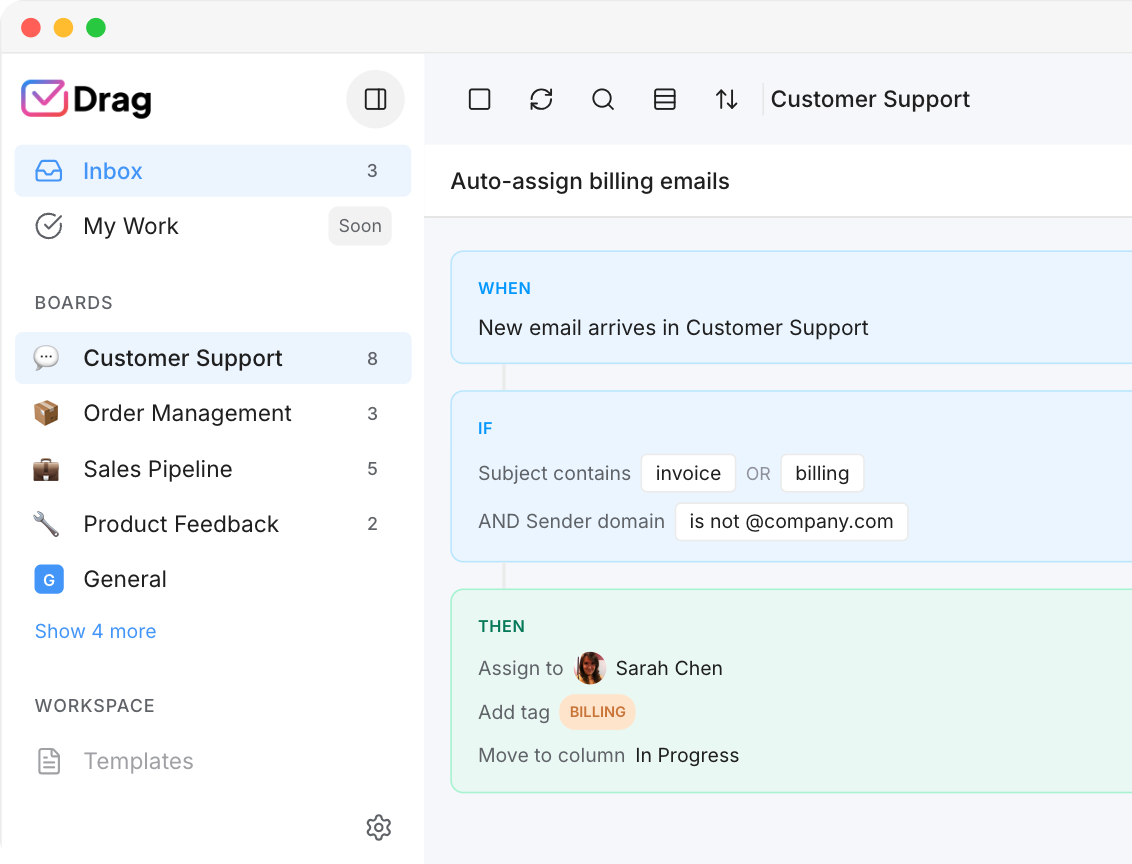
Task: Click the invoice keyword chip
Action: [688, 473]
